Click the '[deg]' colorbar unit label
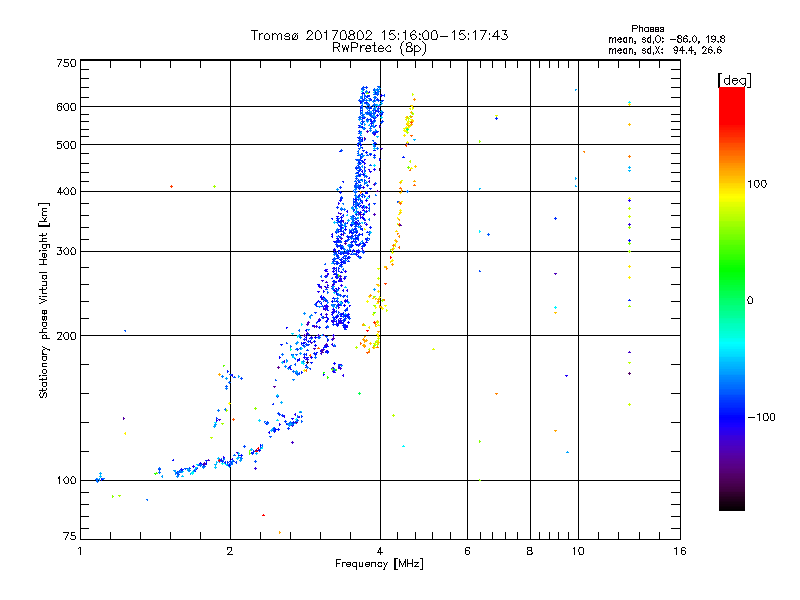800x600 pixels. (x=734, y=80)
